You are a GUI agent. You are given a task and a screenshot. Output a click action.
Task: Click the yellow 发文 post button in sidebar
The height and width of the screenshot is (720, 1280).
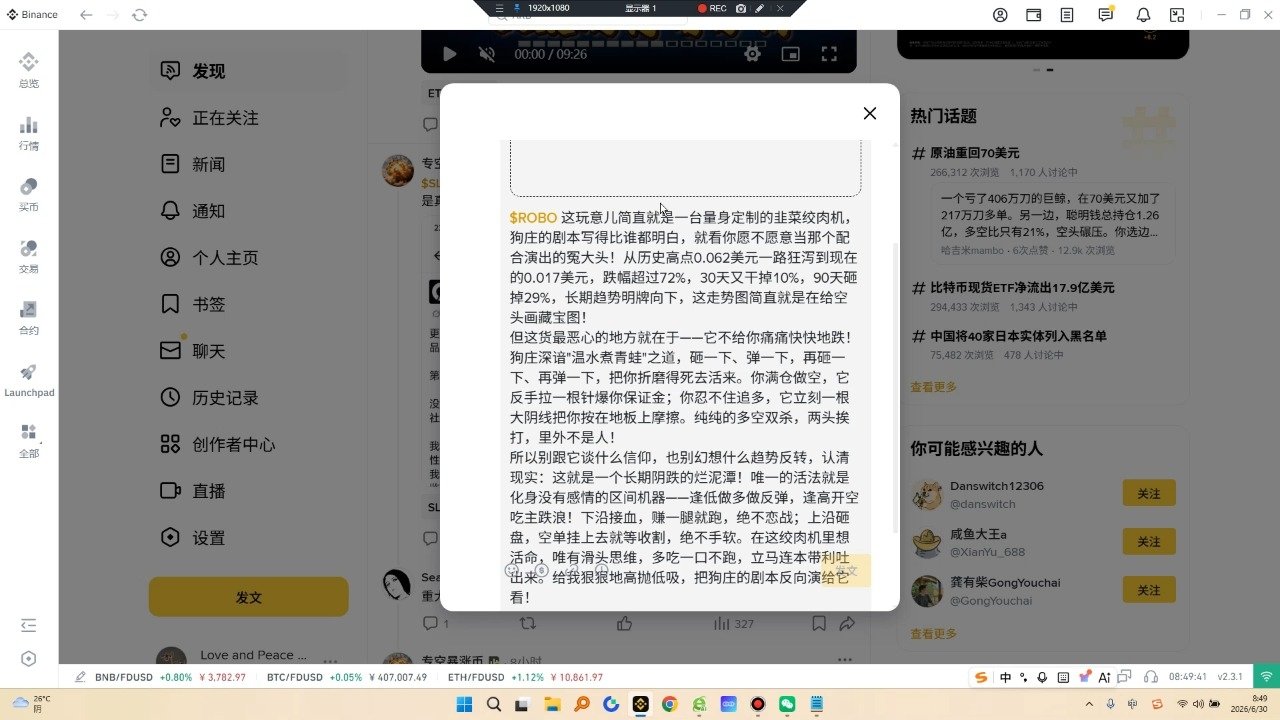pyautogui.click(x=249, y=597)
